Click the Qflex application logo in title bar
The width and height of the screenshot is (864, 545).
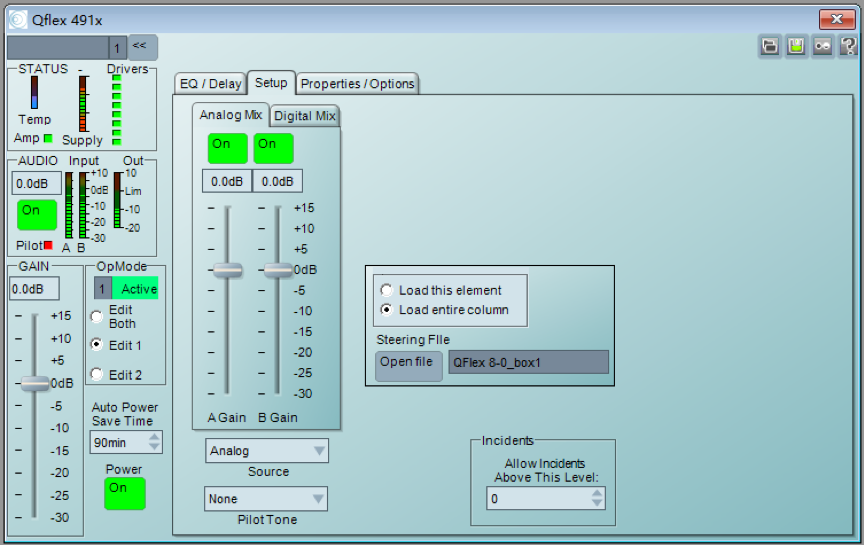click(x=18, y=19)
